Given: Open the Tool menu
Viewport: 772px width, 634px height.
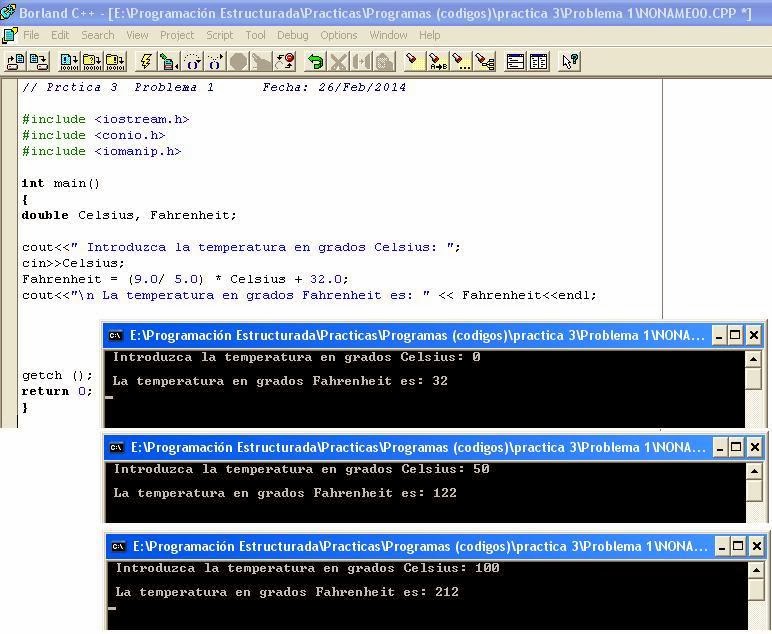Looking at the screenshot, I should (256, 35).
